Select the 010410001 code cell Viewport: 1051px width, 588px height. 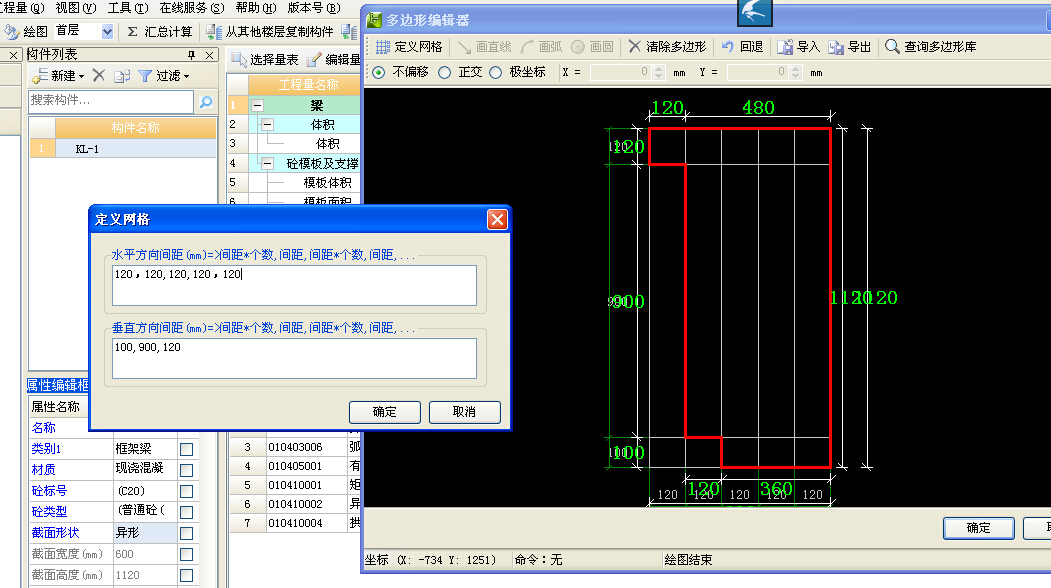pos(306,485)
